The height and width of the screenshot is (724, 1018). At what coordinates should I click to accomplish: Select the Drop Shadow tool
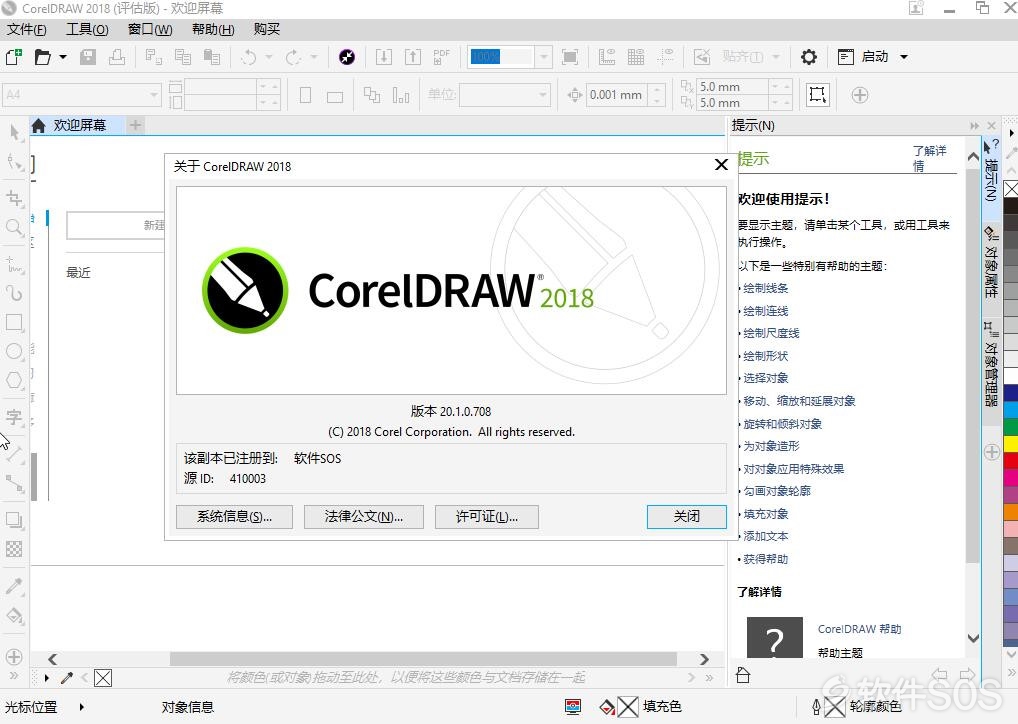click(14, 520)
